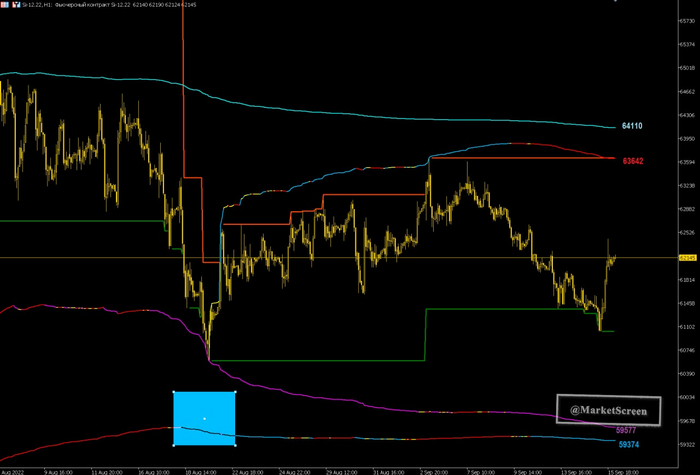Click the 29 Aug 12:00 time label
700x475 pixels.
(x=342, y=472)
